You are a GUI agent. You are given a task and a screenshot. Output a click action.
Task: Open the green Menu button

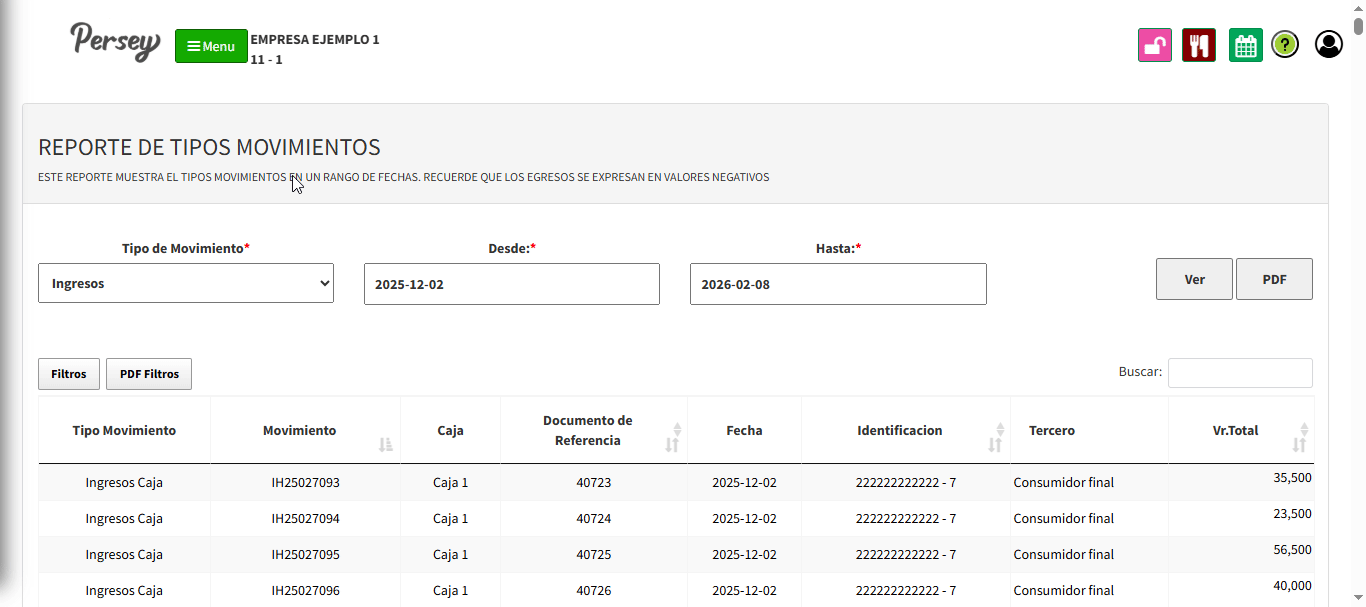coord(211,46)
